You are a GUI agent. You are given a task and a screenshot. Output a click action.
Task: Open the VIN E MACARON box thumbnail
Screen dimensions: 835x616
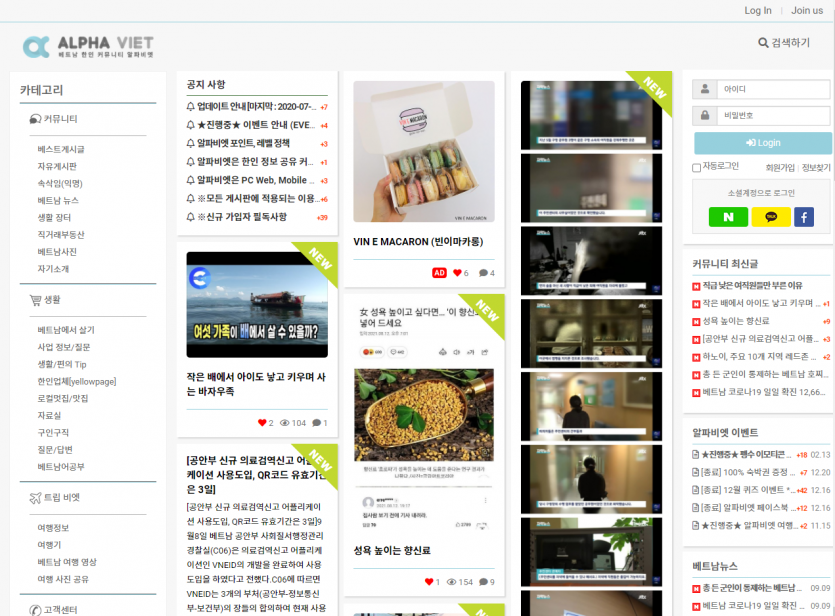[423, 152]
